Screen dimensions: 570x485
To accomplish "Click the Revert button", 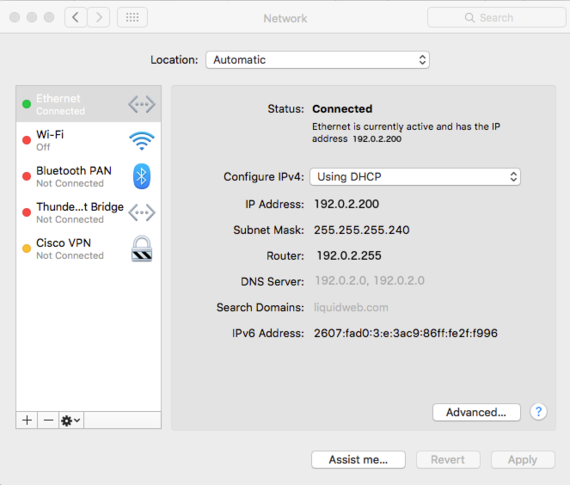I will point(448,460).
